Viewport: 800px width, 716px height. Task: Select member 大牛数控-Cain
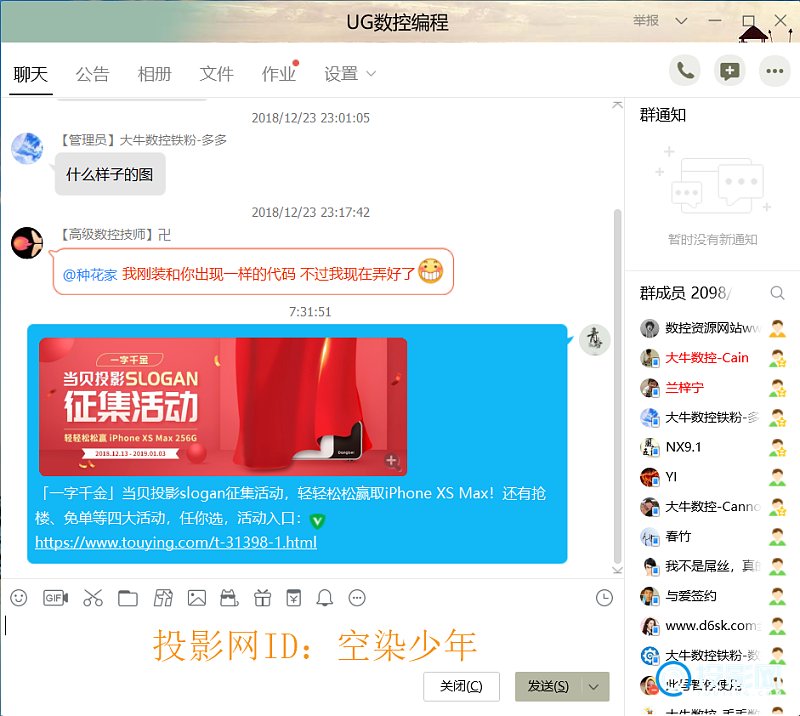pyautogui.click(x=713, y=358)
